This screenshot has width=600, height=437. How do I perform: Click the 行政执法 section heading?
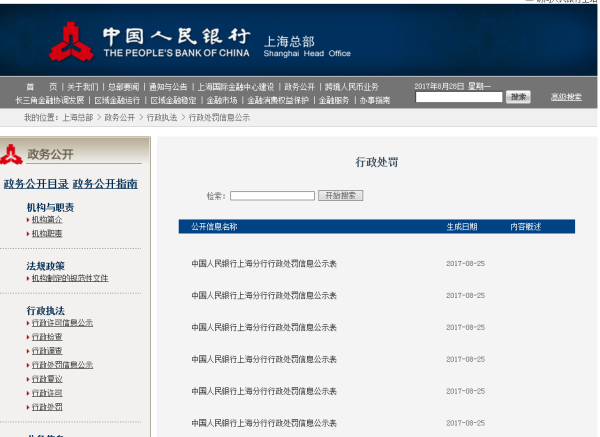(46, 311)
